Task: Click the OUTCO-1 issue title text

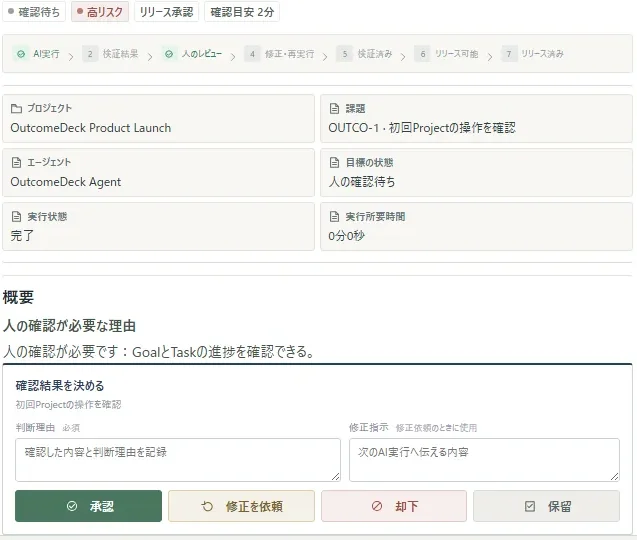Action: (x=422, y=128)
